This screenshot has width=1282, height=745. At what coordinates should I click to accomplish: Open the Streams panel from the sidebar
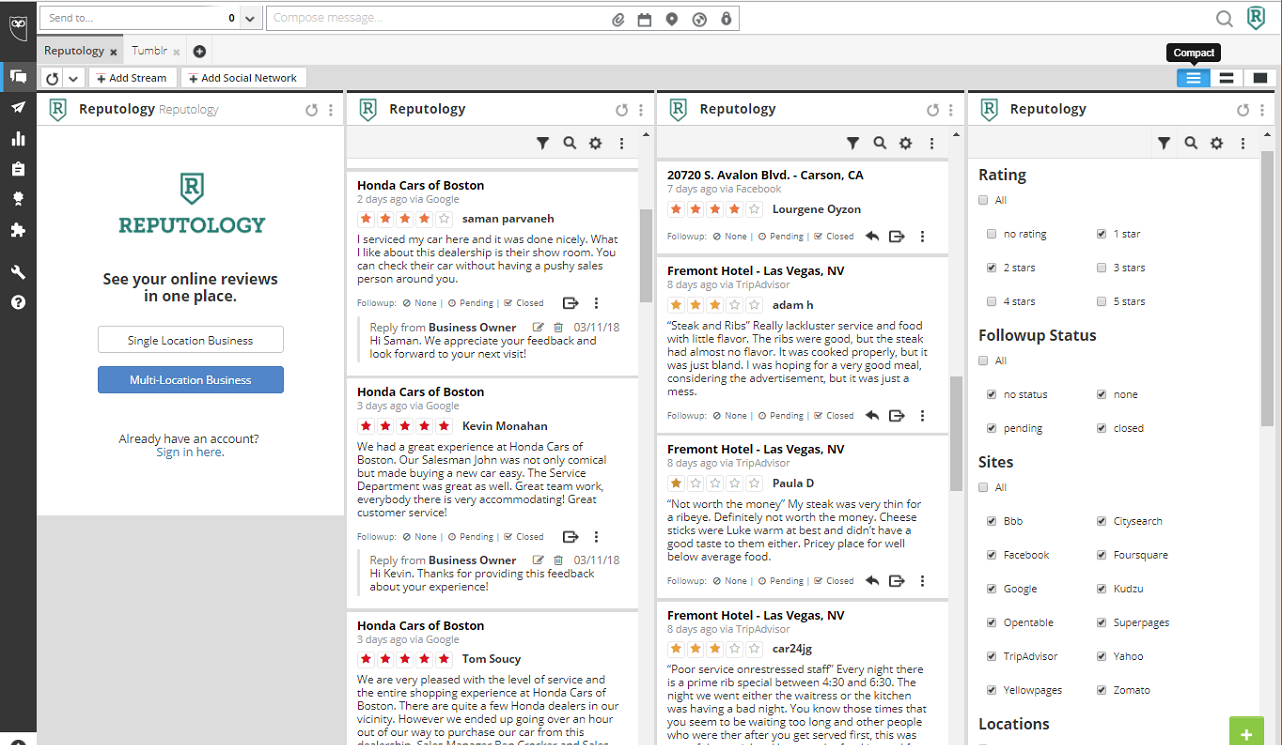18,76
